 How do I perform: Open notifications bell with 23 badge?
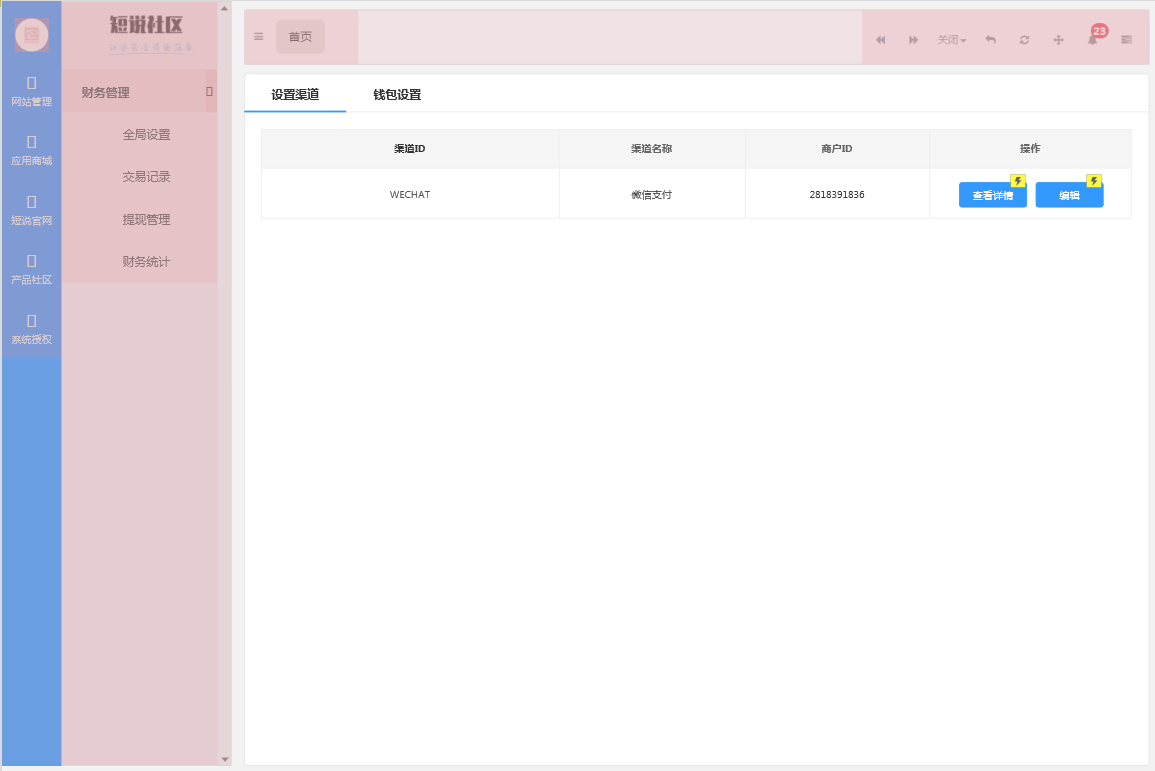(1094, 37)
